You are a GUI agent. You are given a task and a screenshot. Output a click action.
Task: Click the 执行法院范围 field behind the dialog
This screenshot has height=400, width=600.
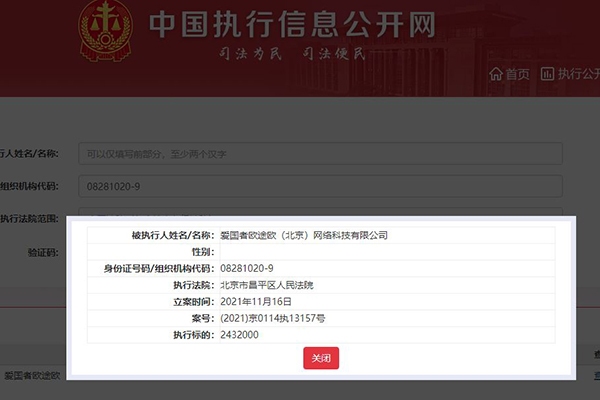tap(320, 212)
